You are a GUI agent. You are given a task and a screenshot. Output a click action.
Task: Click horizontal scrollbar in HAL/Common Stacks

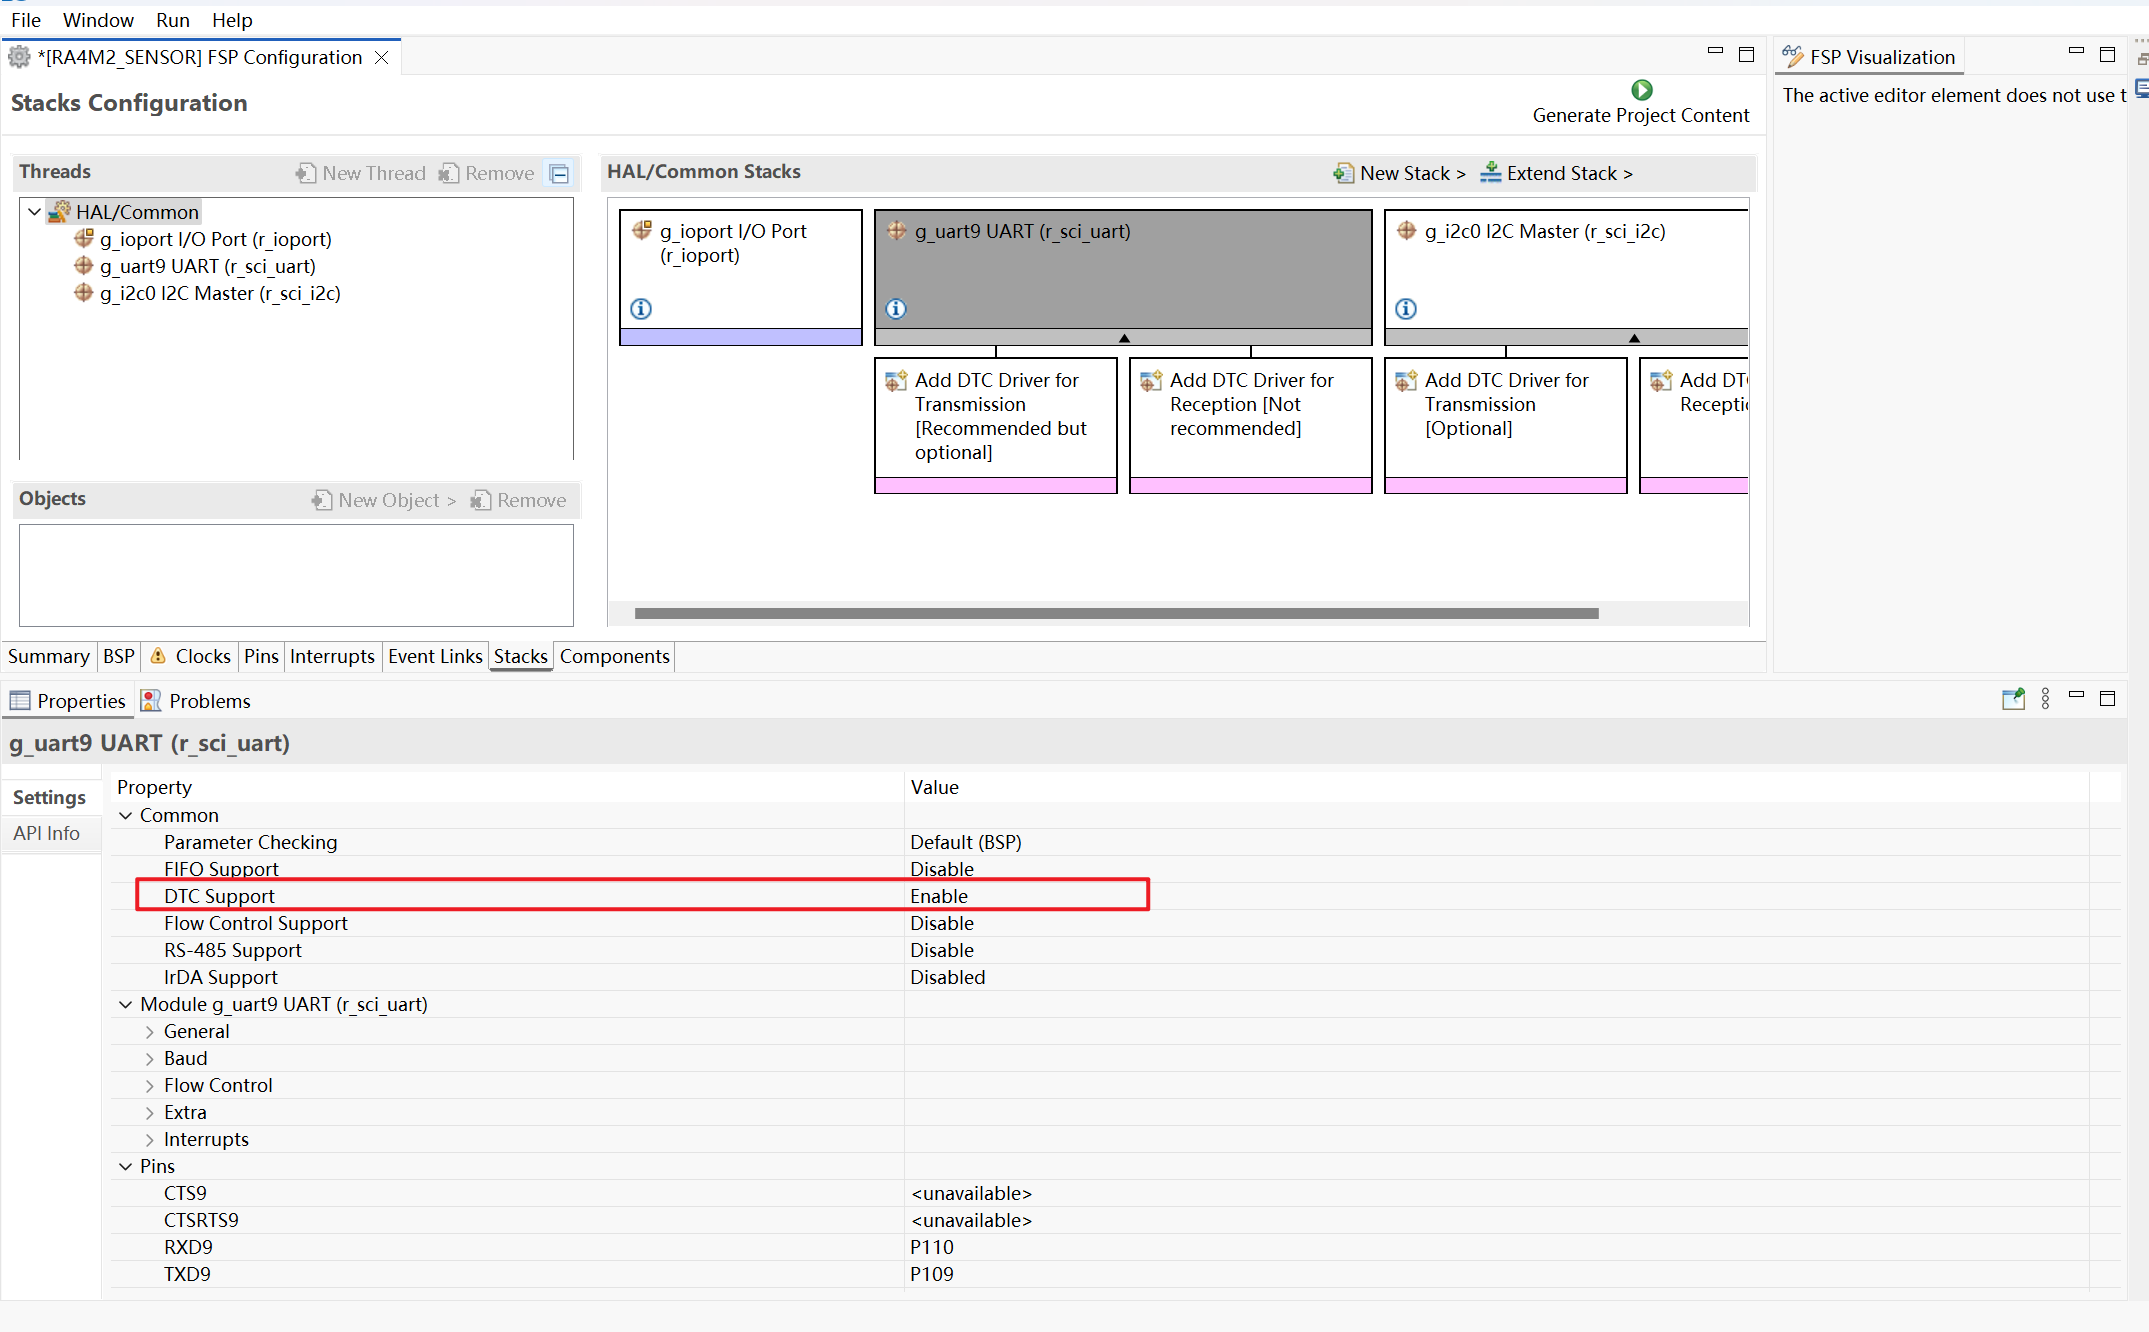[x=1115, y=613]
